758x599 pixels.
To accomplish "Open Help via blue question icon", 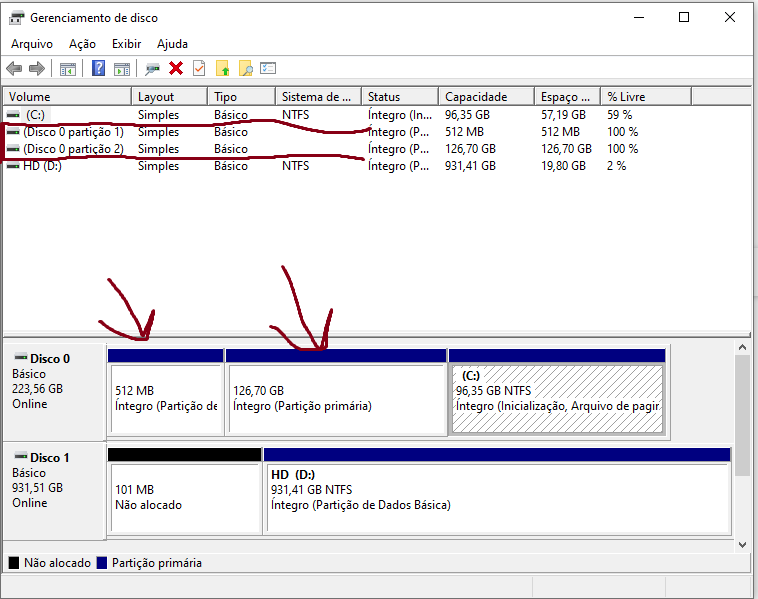I will pyautogui.click(x=98, y=68).
